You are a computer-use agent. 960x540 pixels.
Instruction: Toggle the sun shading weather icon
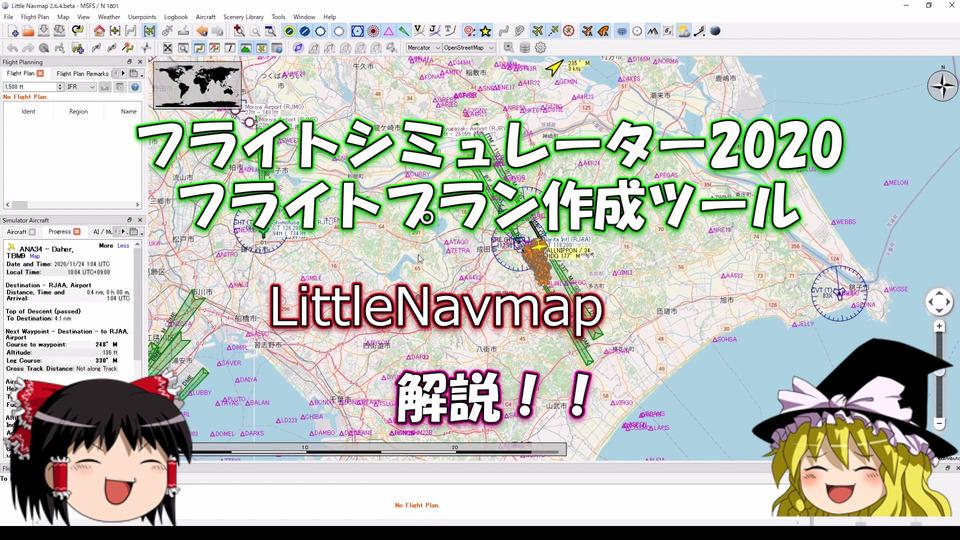tap(683, 31)
